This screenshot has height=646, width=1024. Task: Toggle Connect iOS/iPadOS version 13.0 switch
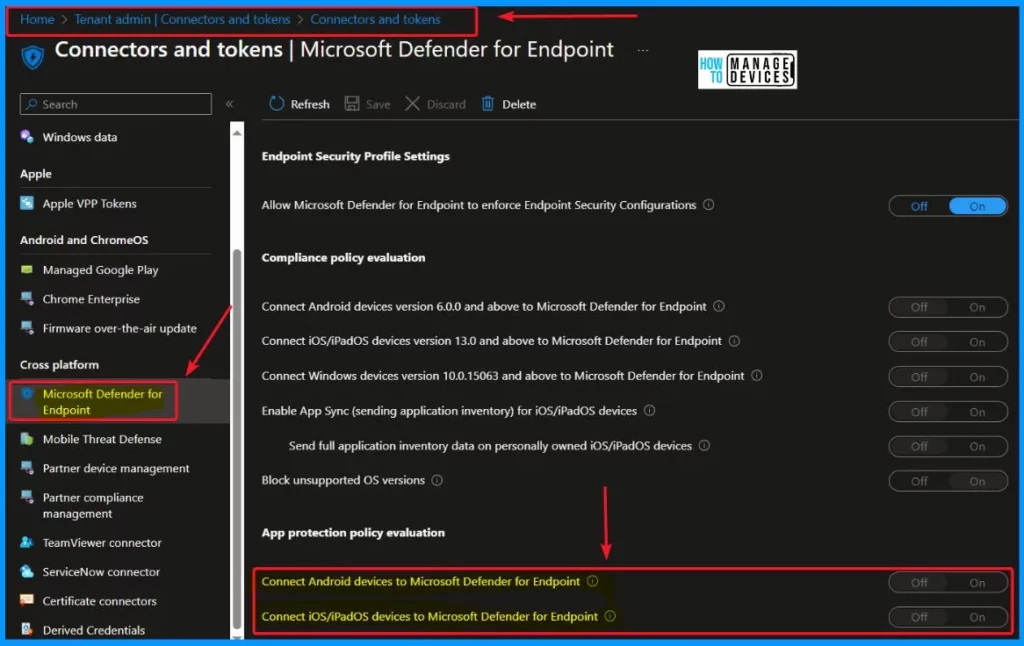[948, 342]
